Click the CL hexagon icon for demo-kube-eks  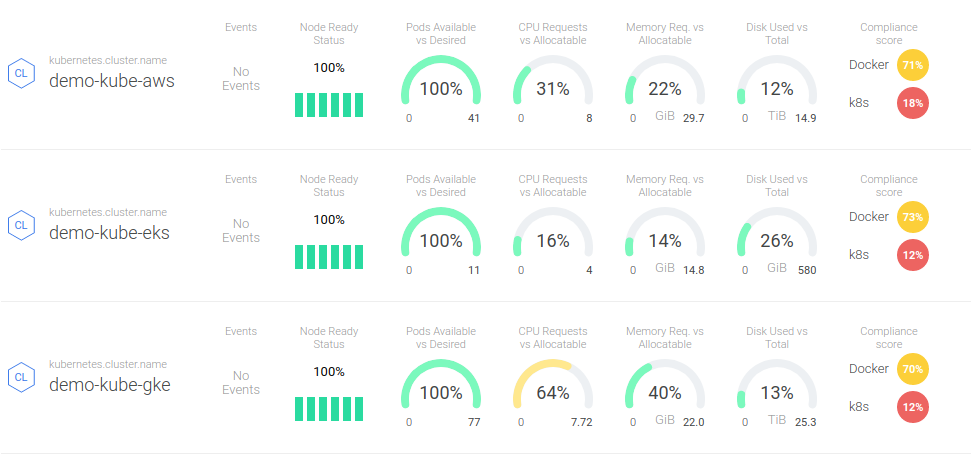click(x=19, y=225)
